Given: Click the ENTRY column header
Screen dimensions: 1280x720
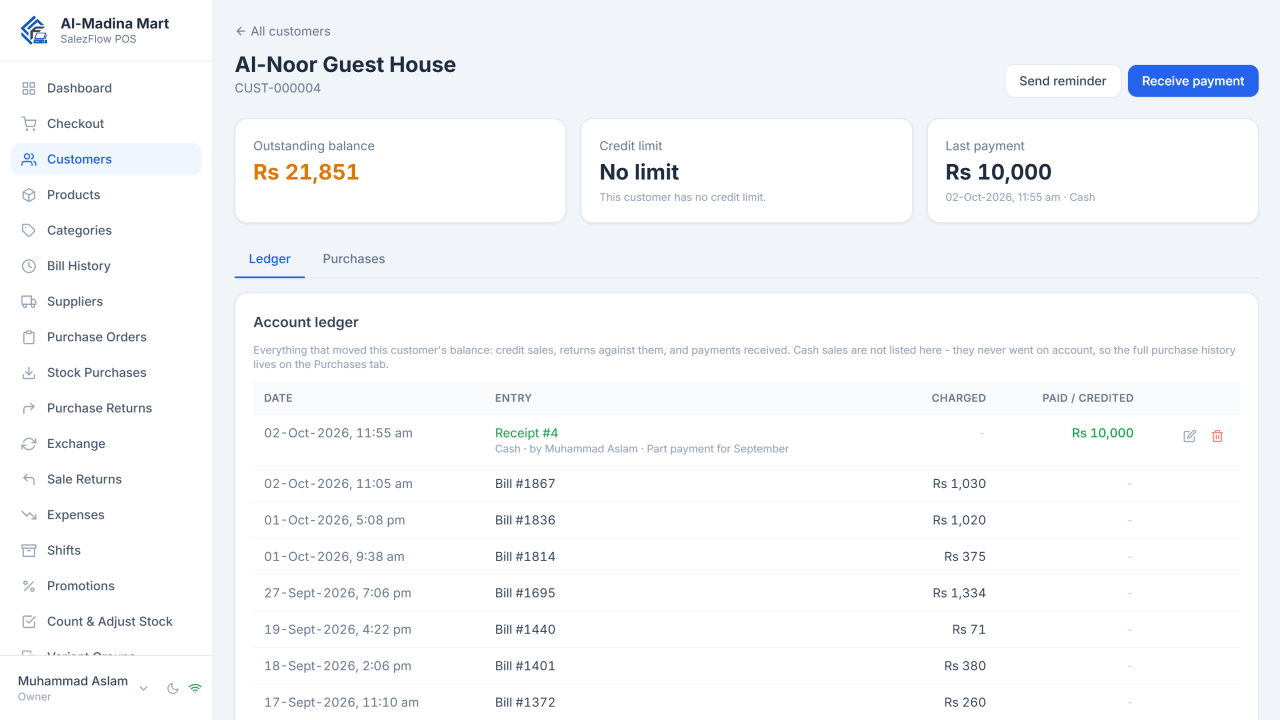Looking at the screenshot, I should (513, 398).
